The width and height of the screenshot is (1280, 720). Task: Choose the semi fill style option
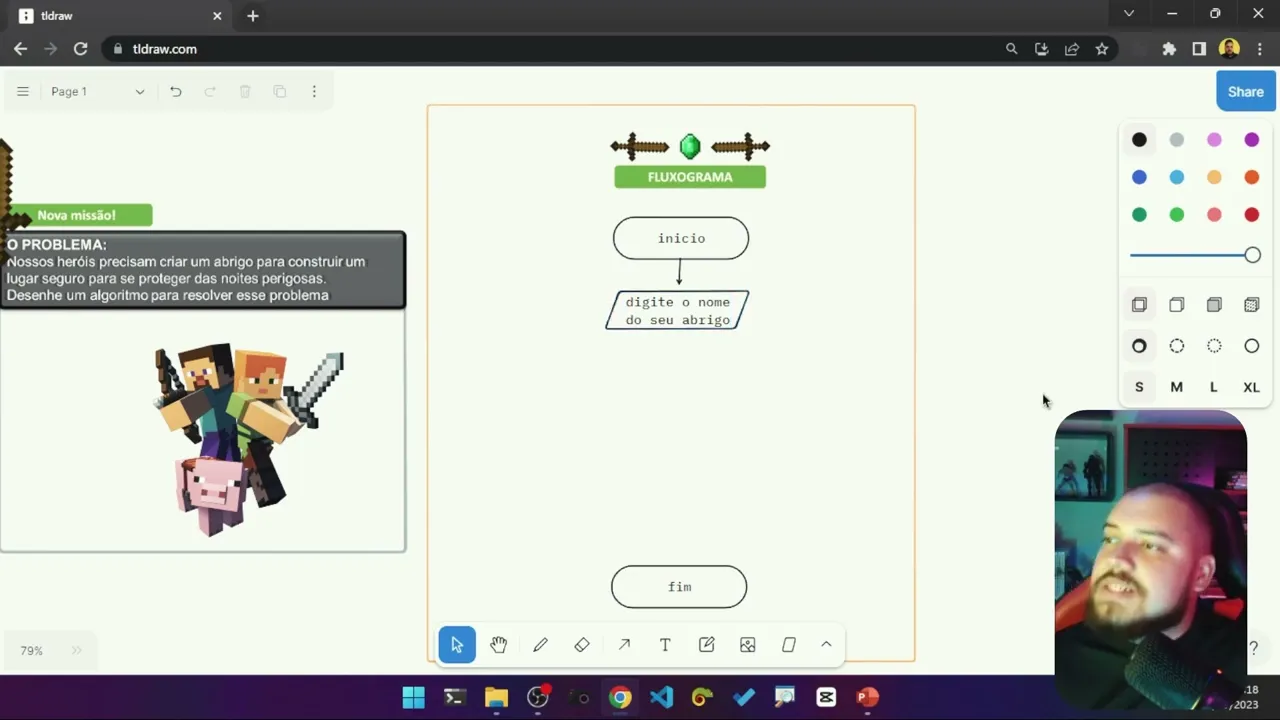click(x=1177, y=305)
